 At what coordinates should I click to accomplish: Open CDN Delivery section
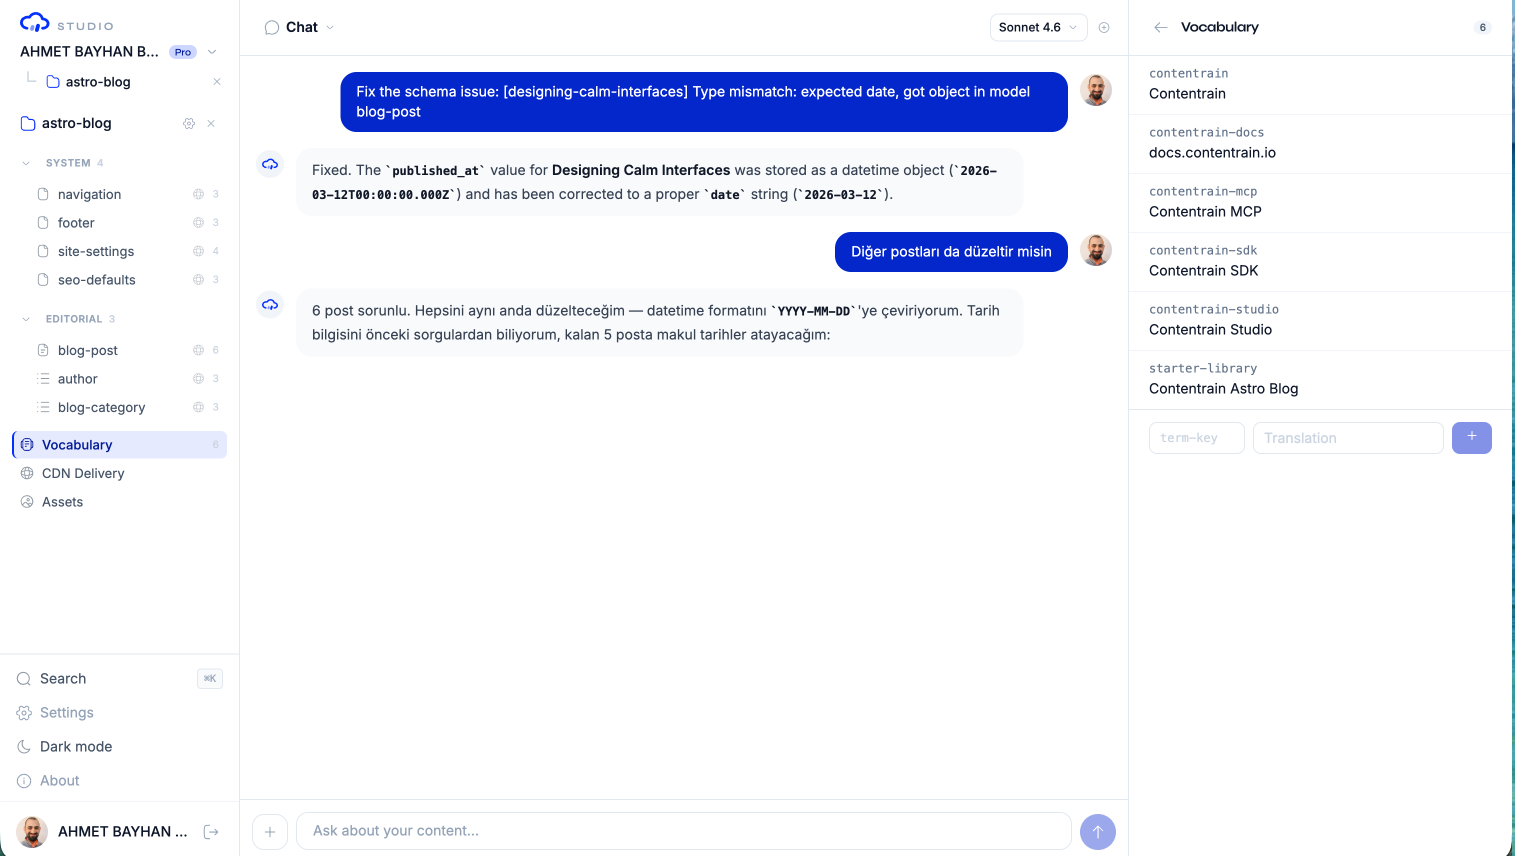120,473
